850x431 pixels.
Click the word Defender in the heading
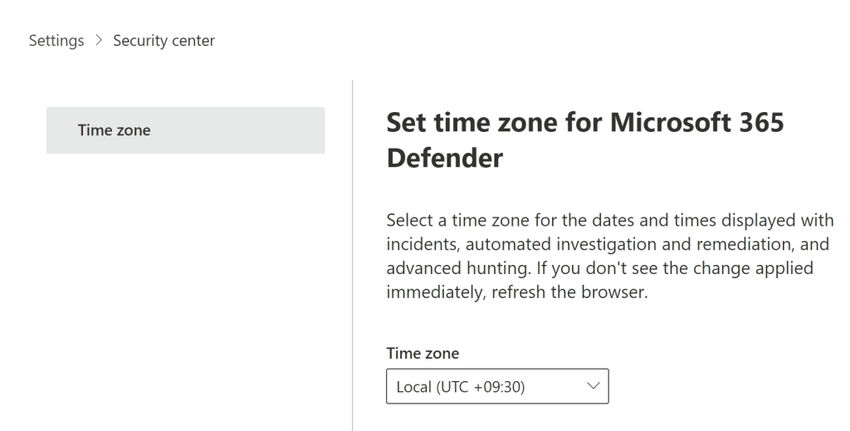(x=444, y=158)
